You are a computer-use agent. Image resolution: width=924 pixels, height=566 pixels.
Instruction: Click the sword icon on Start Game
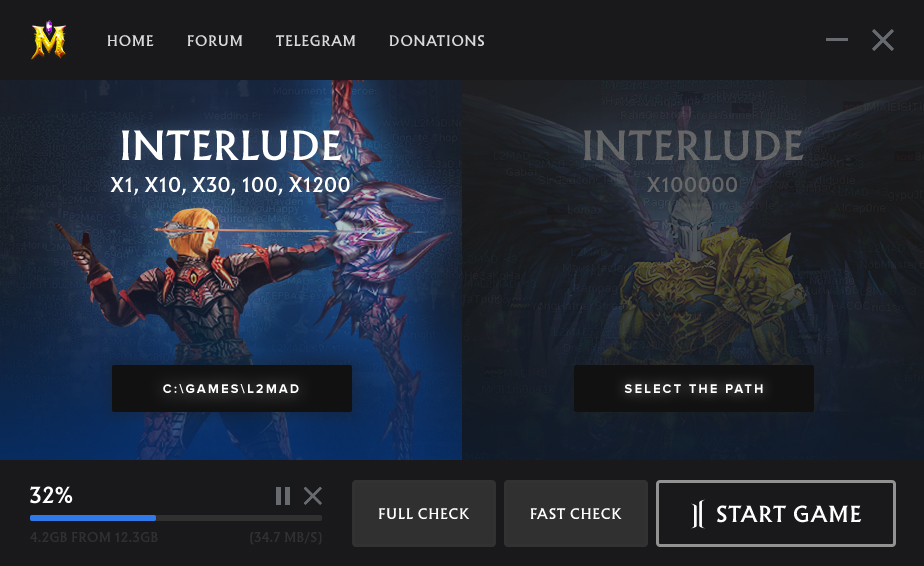(x=698, y=514)
